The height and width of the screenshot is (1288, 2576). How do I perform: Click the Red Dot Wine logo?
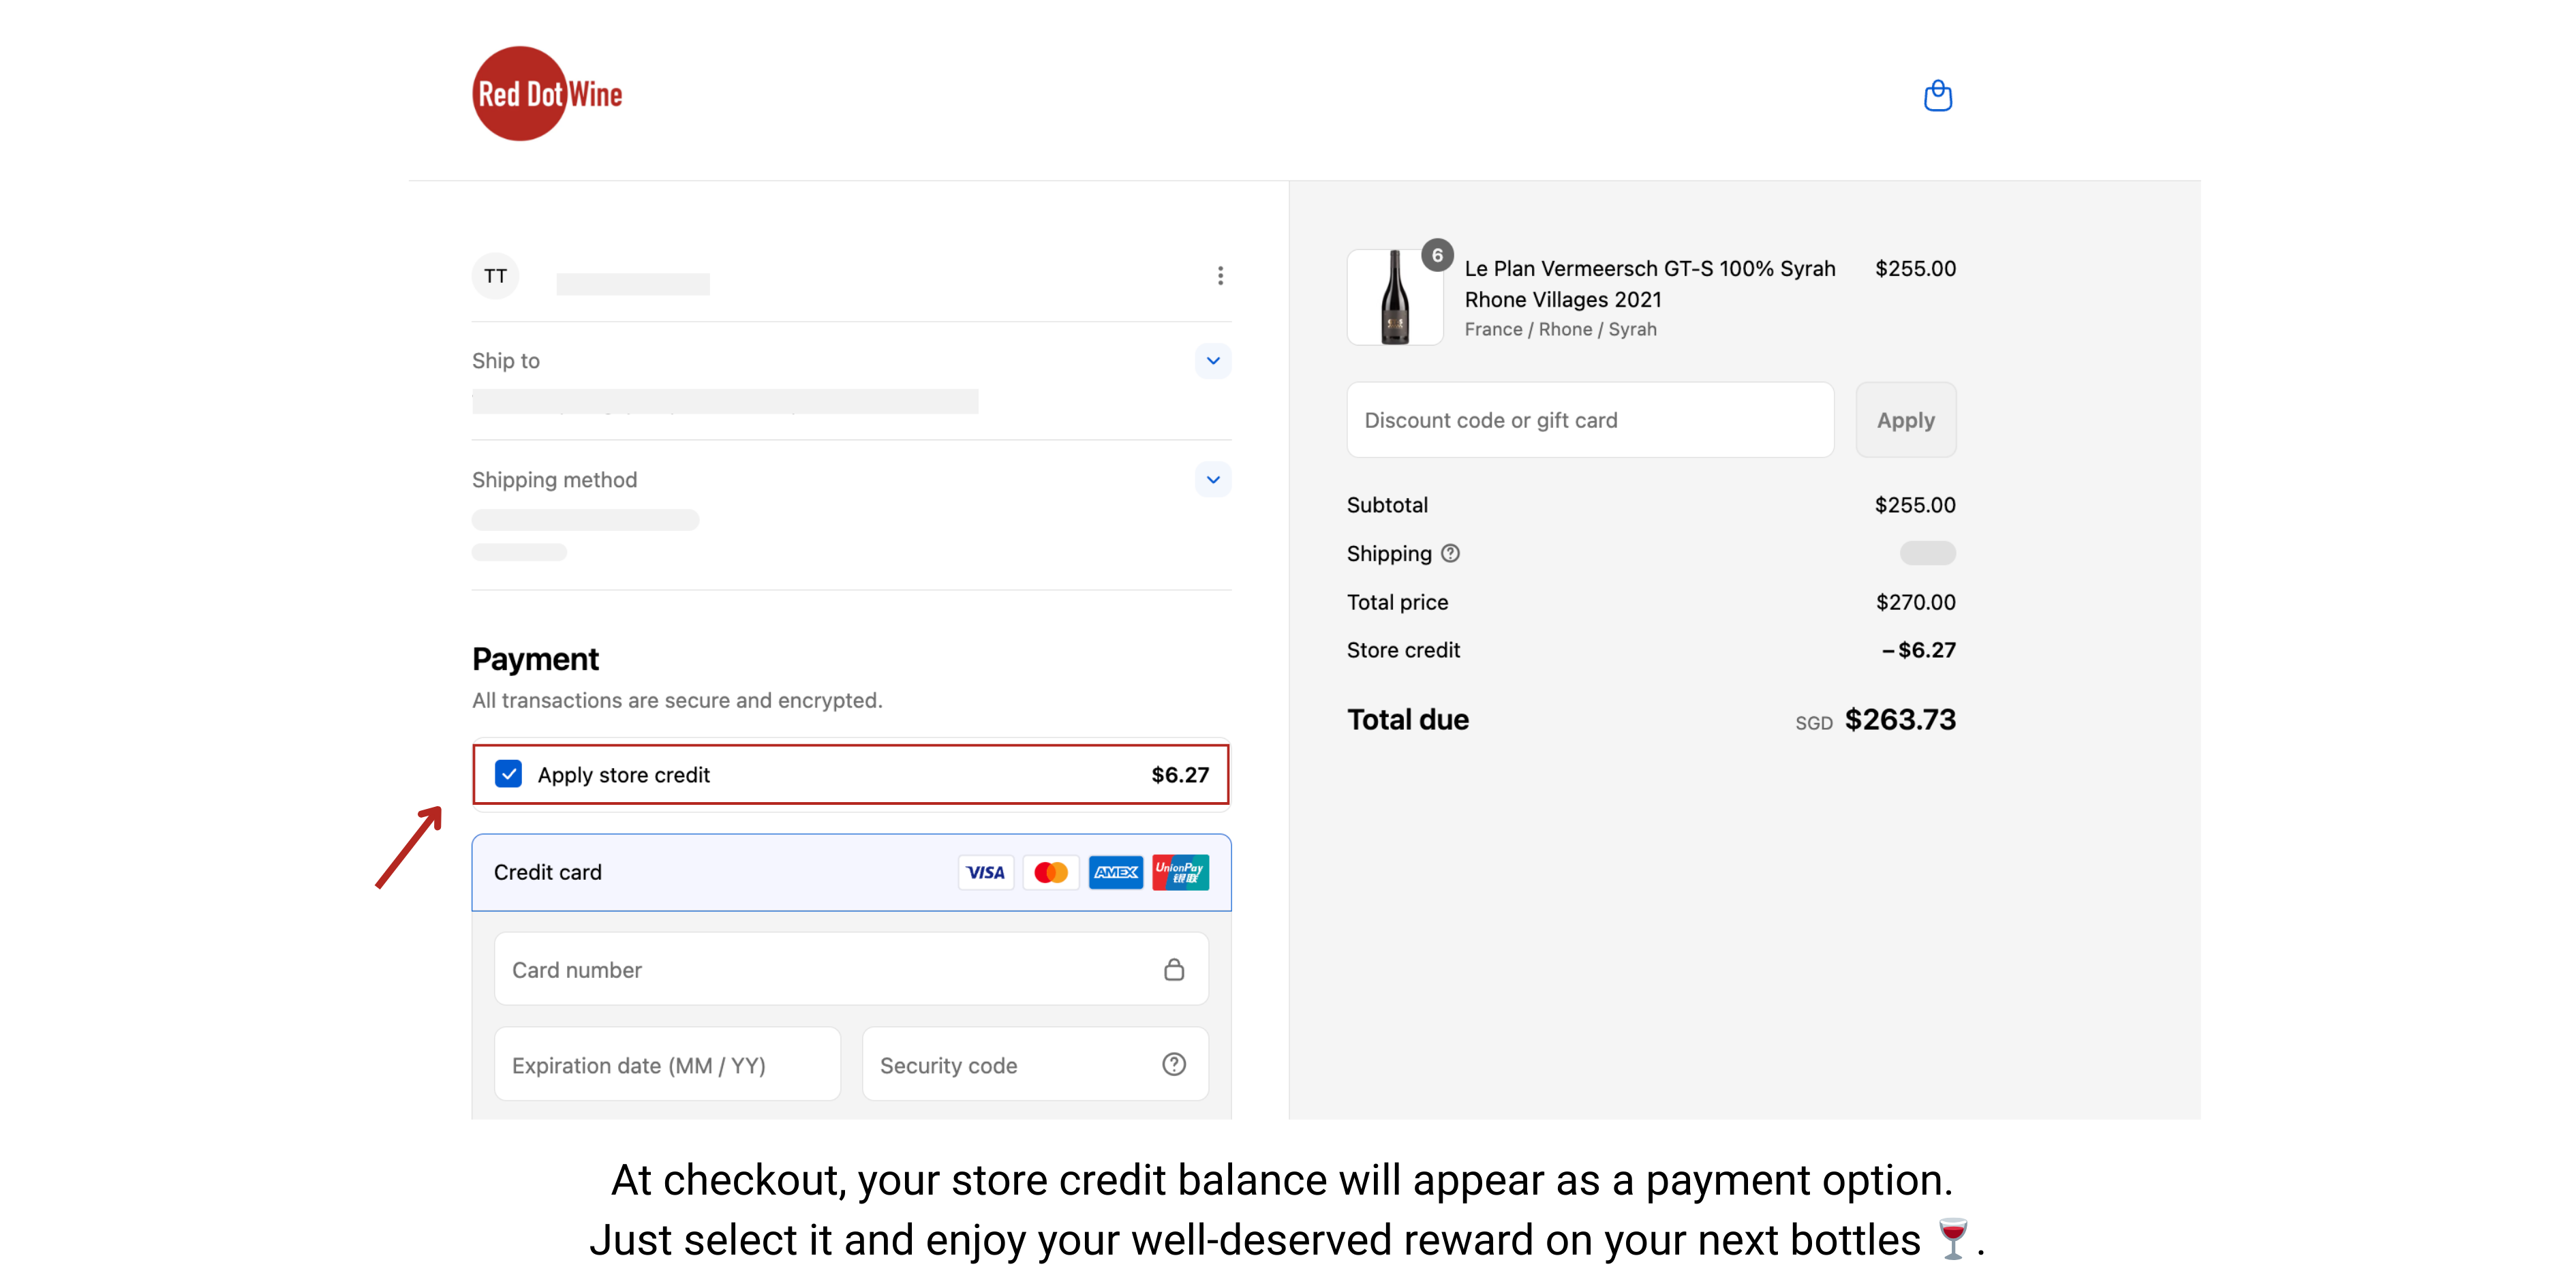click(546, 94)
